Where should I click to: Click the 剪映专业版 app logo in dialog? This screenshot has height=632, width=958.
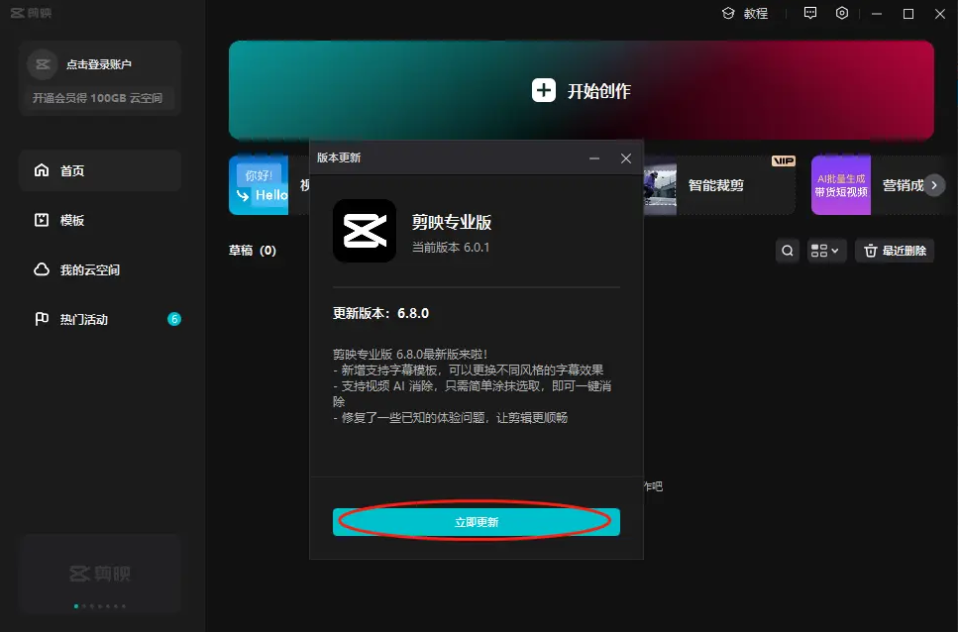364,231
